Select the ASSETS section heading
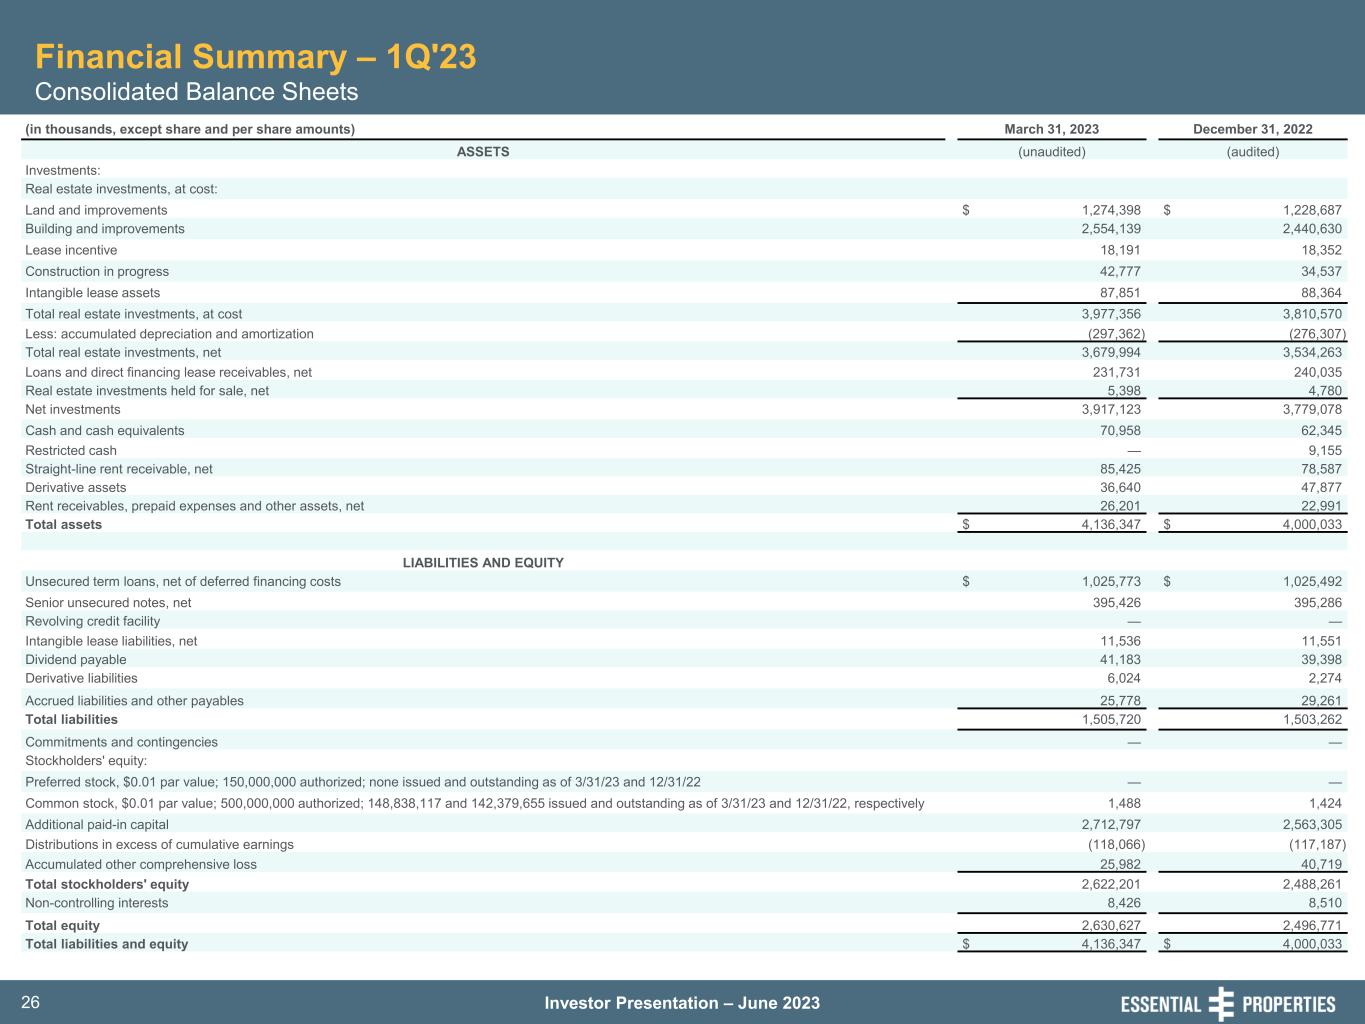This screenshot has width=1365, height=1024. [x=483, y=152]
